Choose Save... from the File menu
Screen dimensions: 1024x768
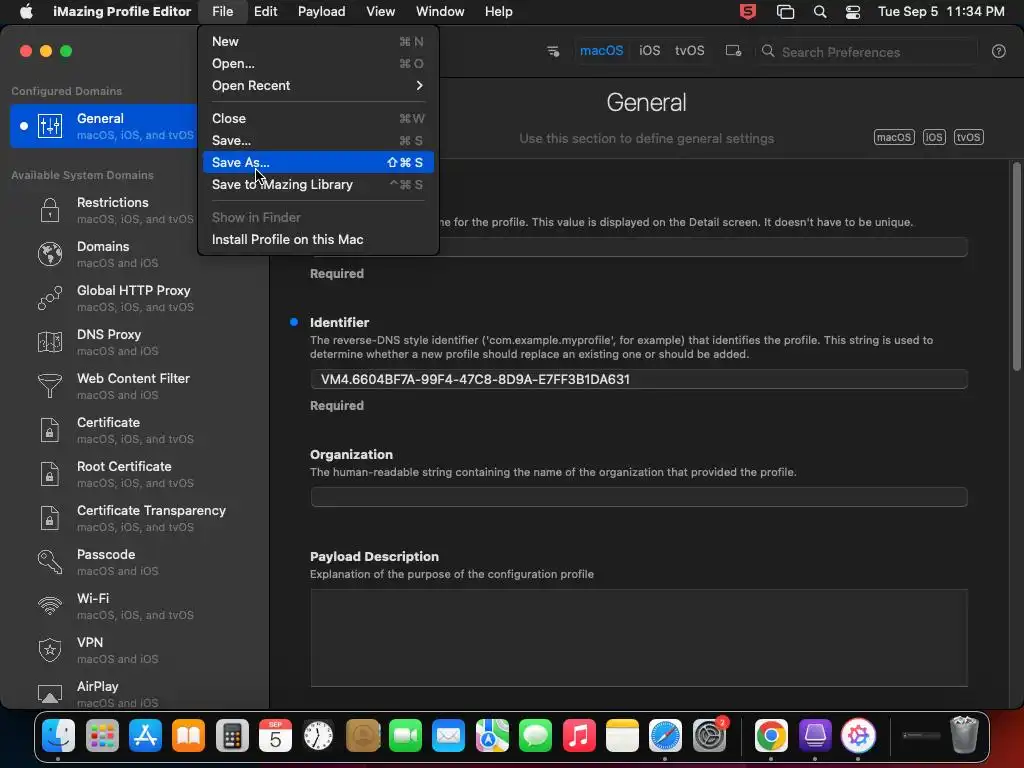pyautogui.click(x=318, y=140)
